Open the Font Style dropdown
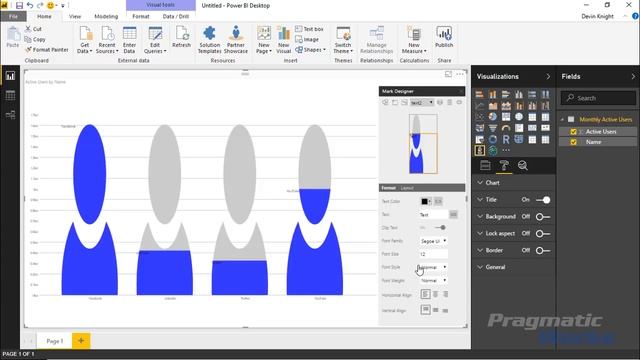Viewport: 640px width, 360px height. tap(433, 267)
